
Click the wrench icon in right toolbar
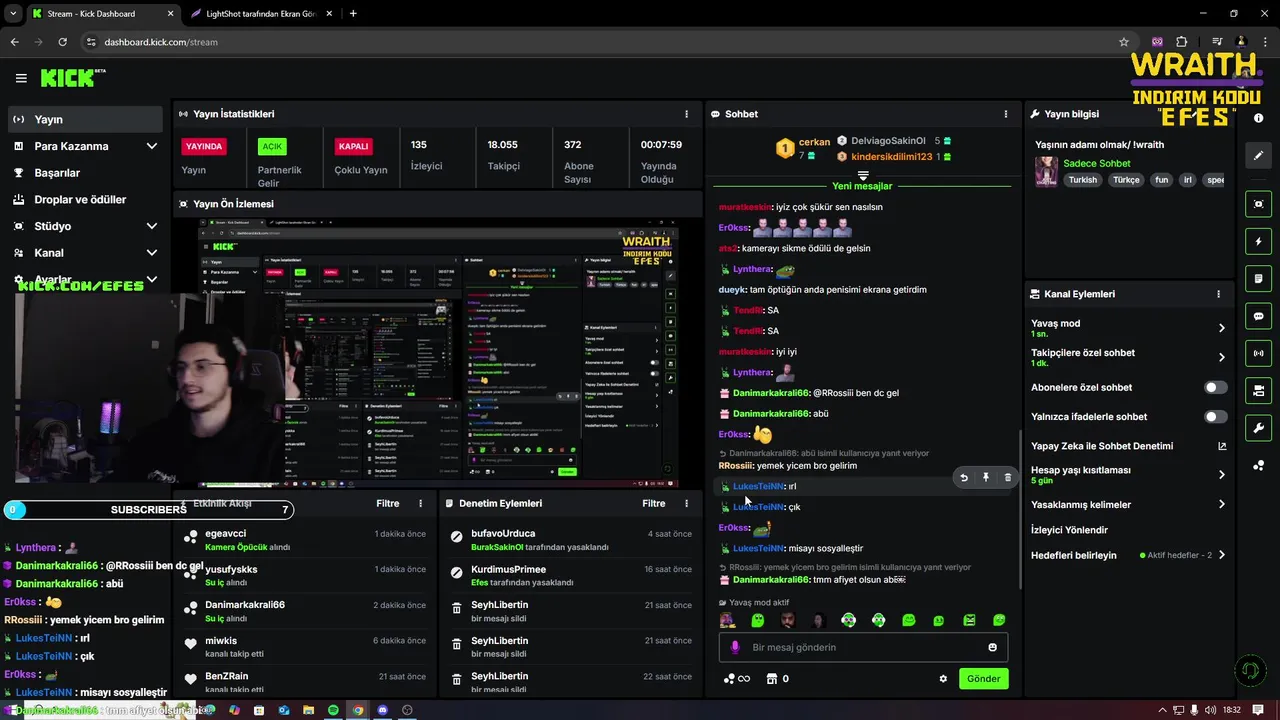pyautogui.click(x=1258, y=428)
